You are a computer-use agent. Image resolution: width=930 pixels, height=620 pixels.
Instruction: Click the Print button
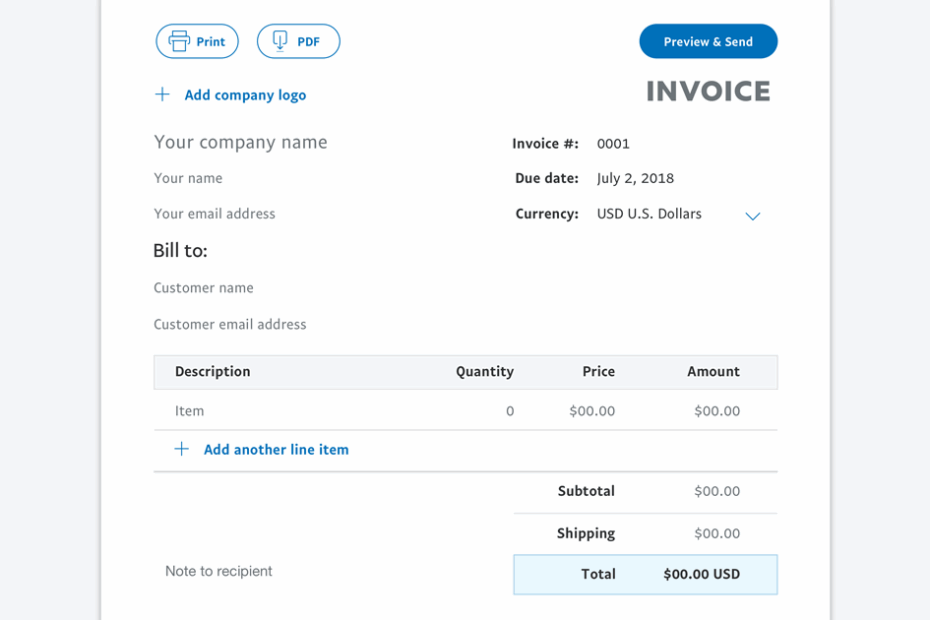click(197, 41)
